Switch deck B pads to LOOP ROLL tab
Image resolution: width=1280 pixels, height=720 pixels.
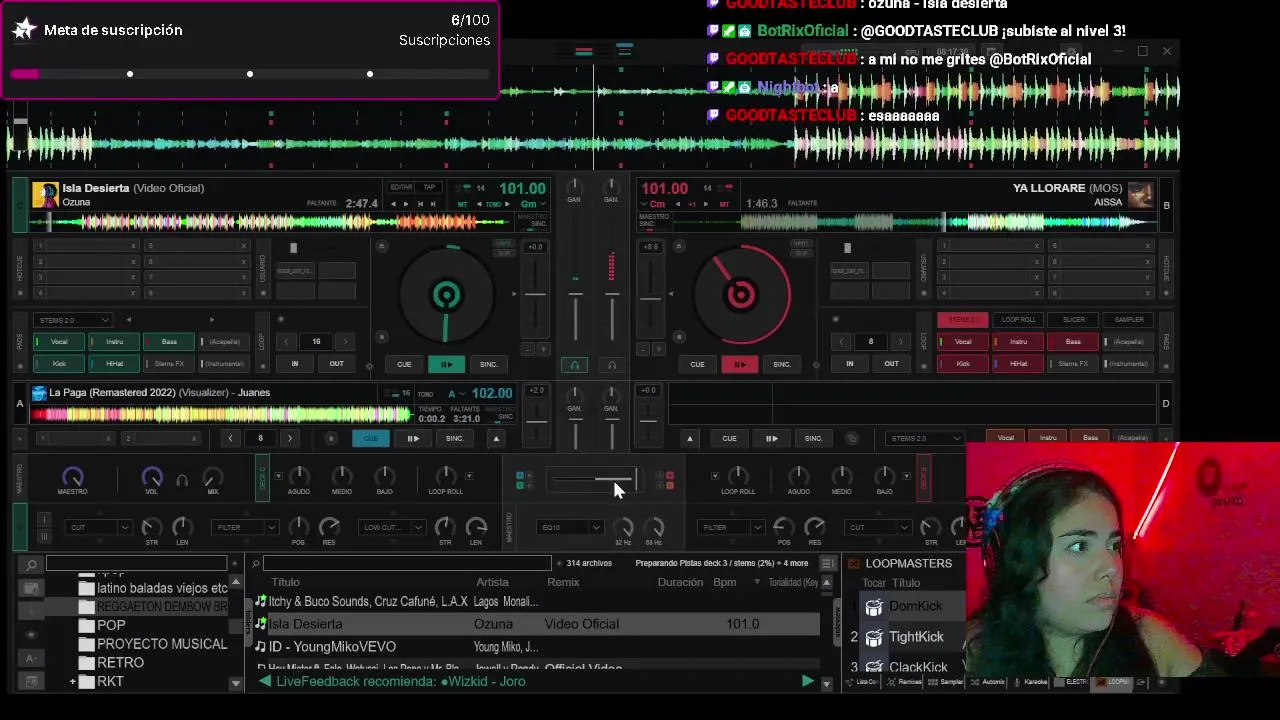tap(1019, 320)
